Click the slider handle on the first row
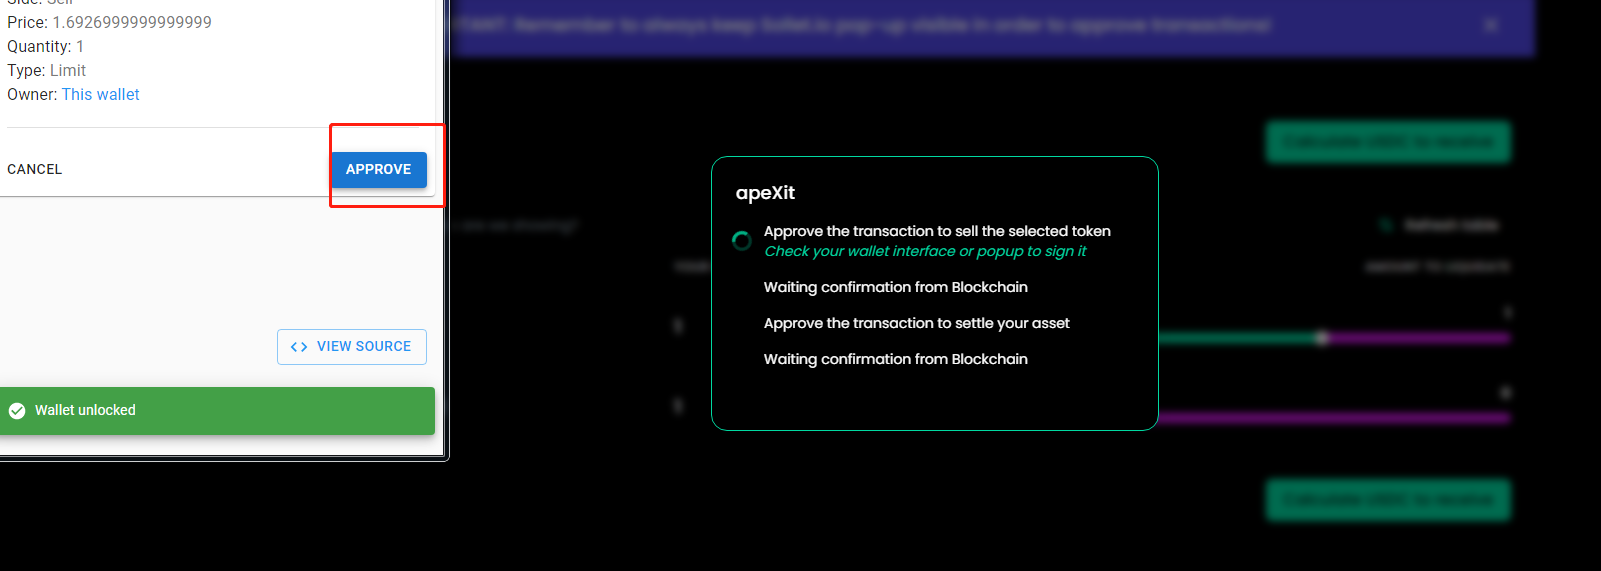This screenshot has height=571, width=1601. [1322, 338]
